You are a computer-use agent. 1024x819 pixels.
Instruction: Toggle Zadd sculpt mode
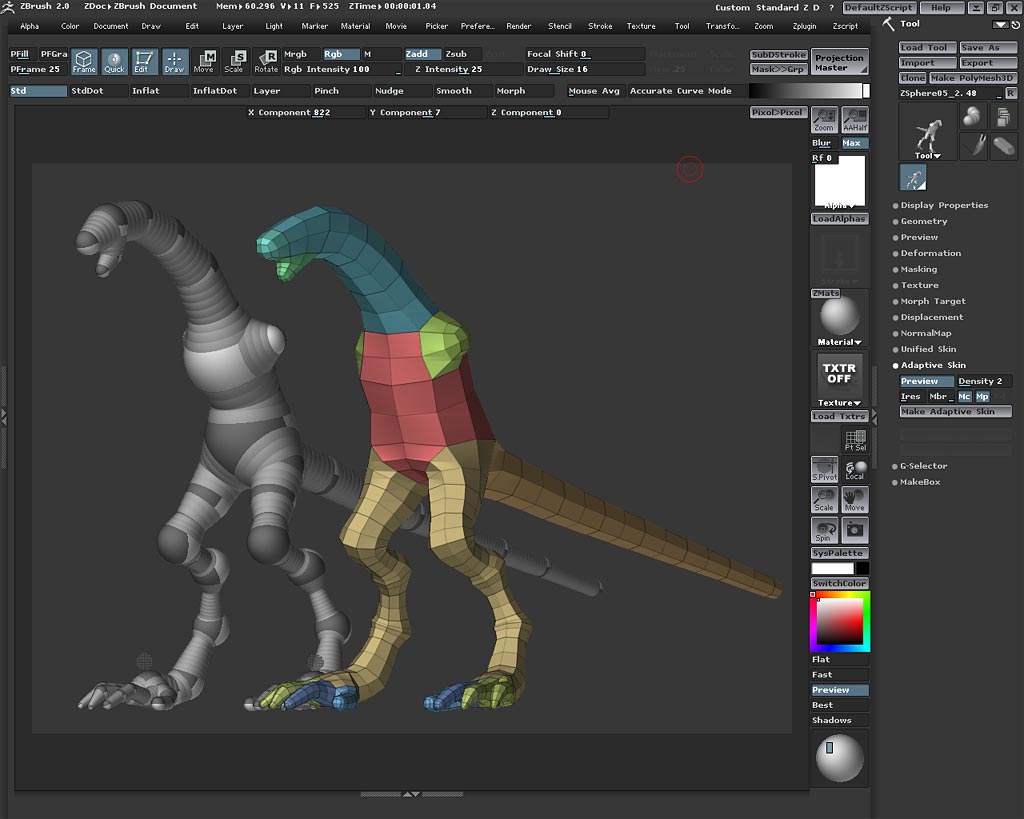point(423,54)
